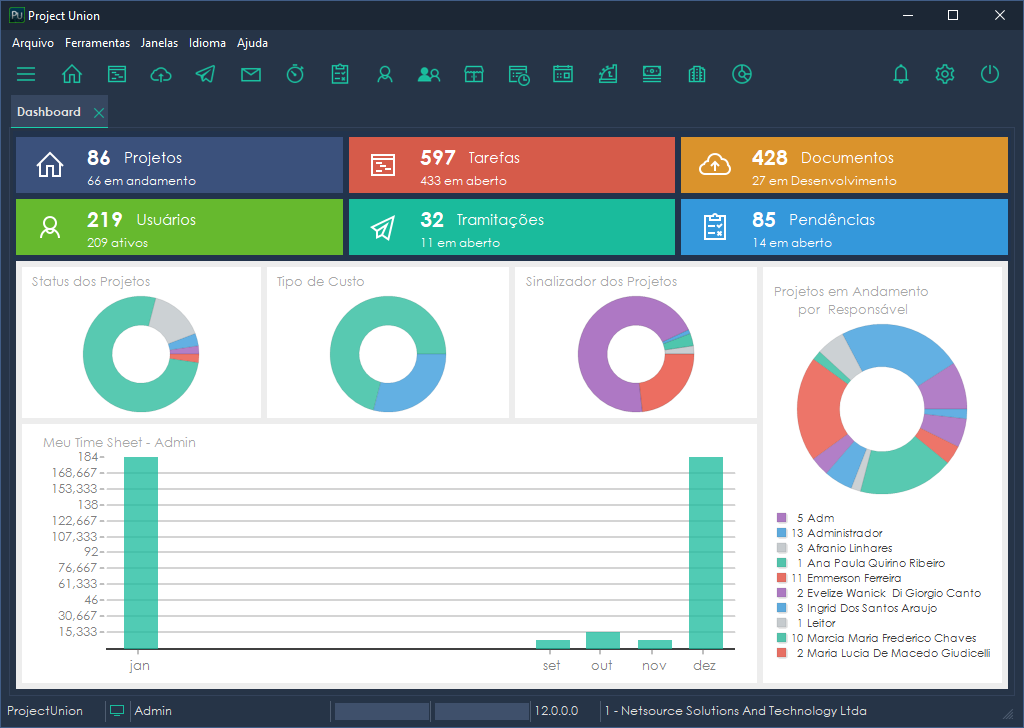The image size is (1024, 728).
Task: Open the pie chart toolbar icon
Action: tap(742, 74)
